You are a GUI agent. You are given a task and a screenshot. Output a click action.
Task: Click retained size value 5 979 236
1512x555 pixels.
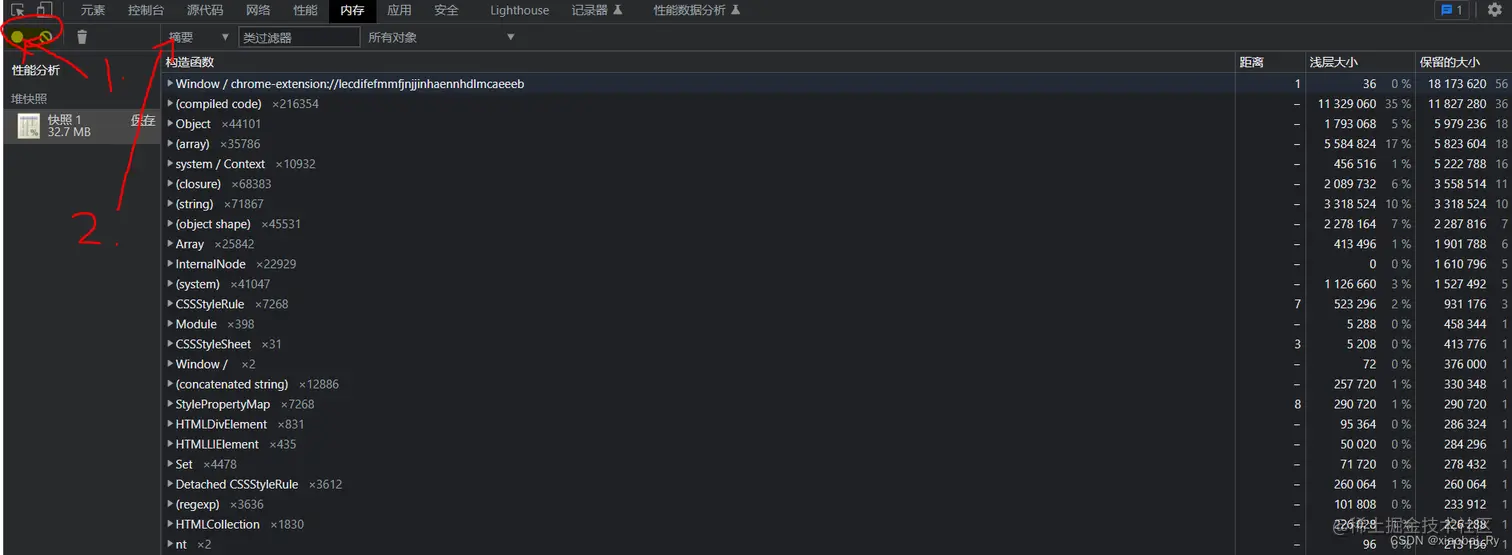tap(1462, 124)
